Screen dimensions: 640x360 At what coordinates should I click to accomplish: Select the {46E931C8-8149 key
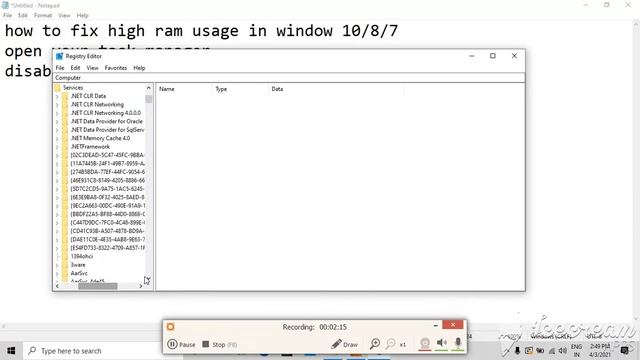107,180
